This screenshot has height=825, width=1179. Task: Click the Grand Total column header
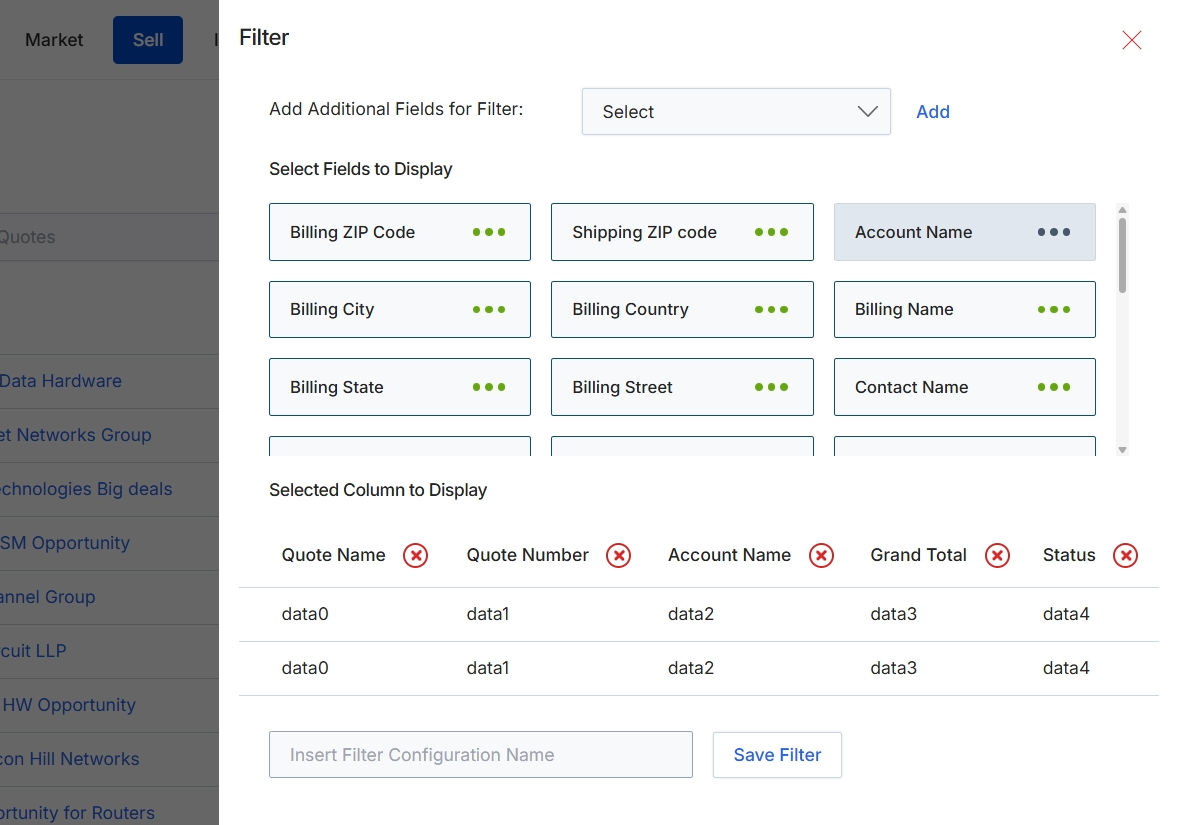pos(918,556)
